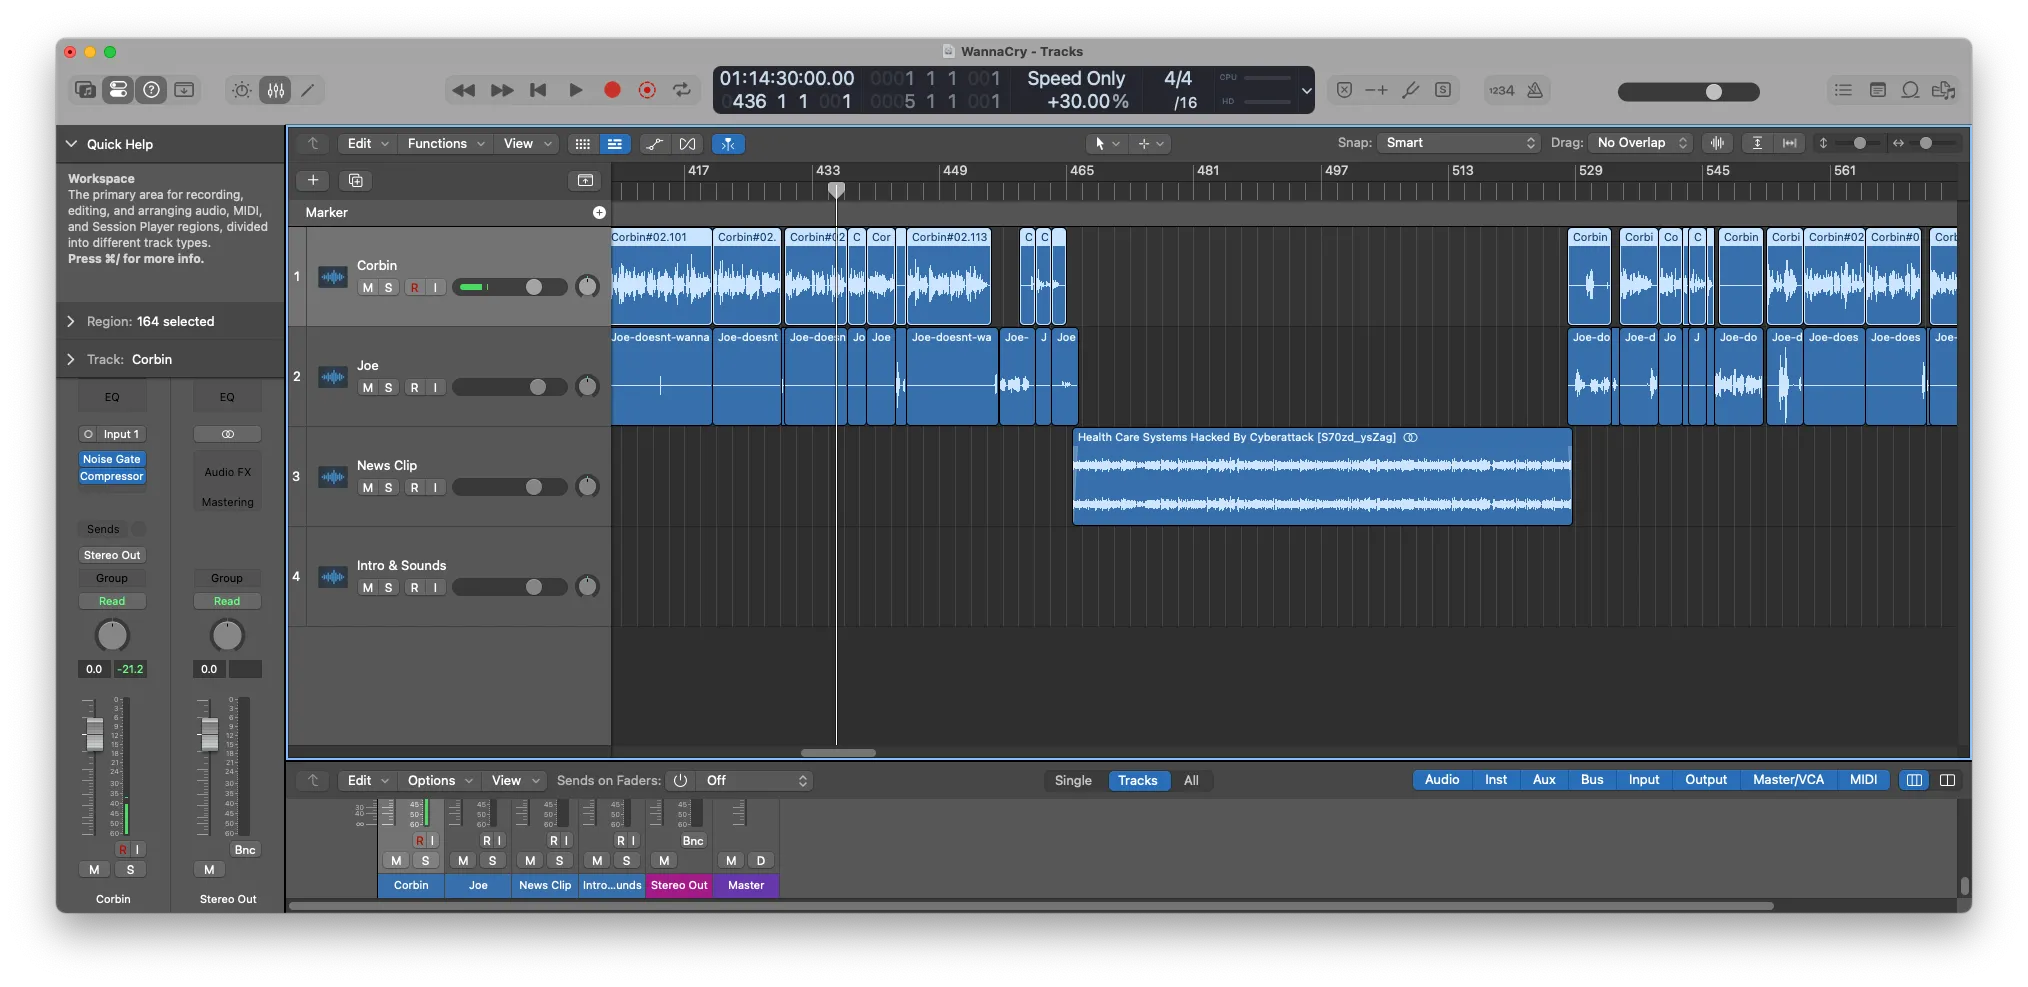Toggle the Mixer button in control bar

pos(276,90)
